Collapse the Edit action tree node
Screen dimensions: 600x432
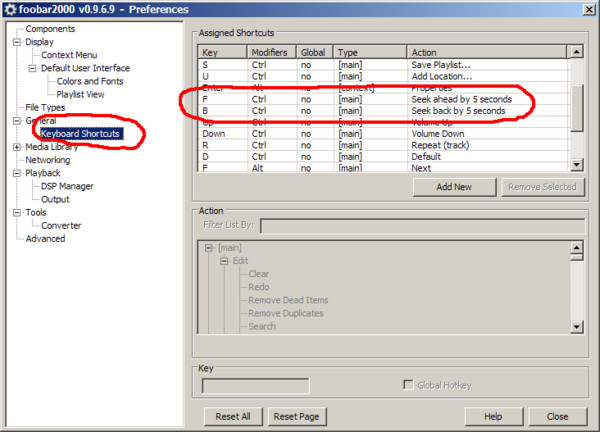point(224,261)
